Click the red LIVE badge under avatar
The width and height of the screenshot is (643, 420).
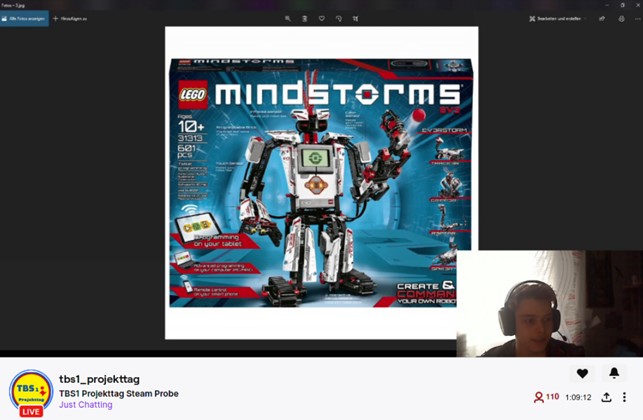tap(31, 411)
